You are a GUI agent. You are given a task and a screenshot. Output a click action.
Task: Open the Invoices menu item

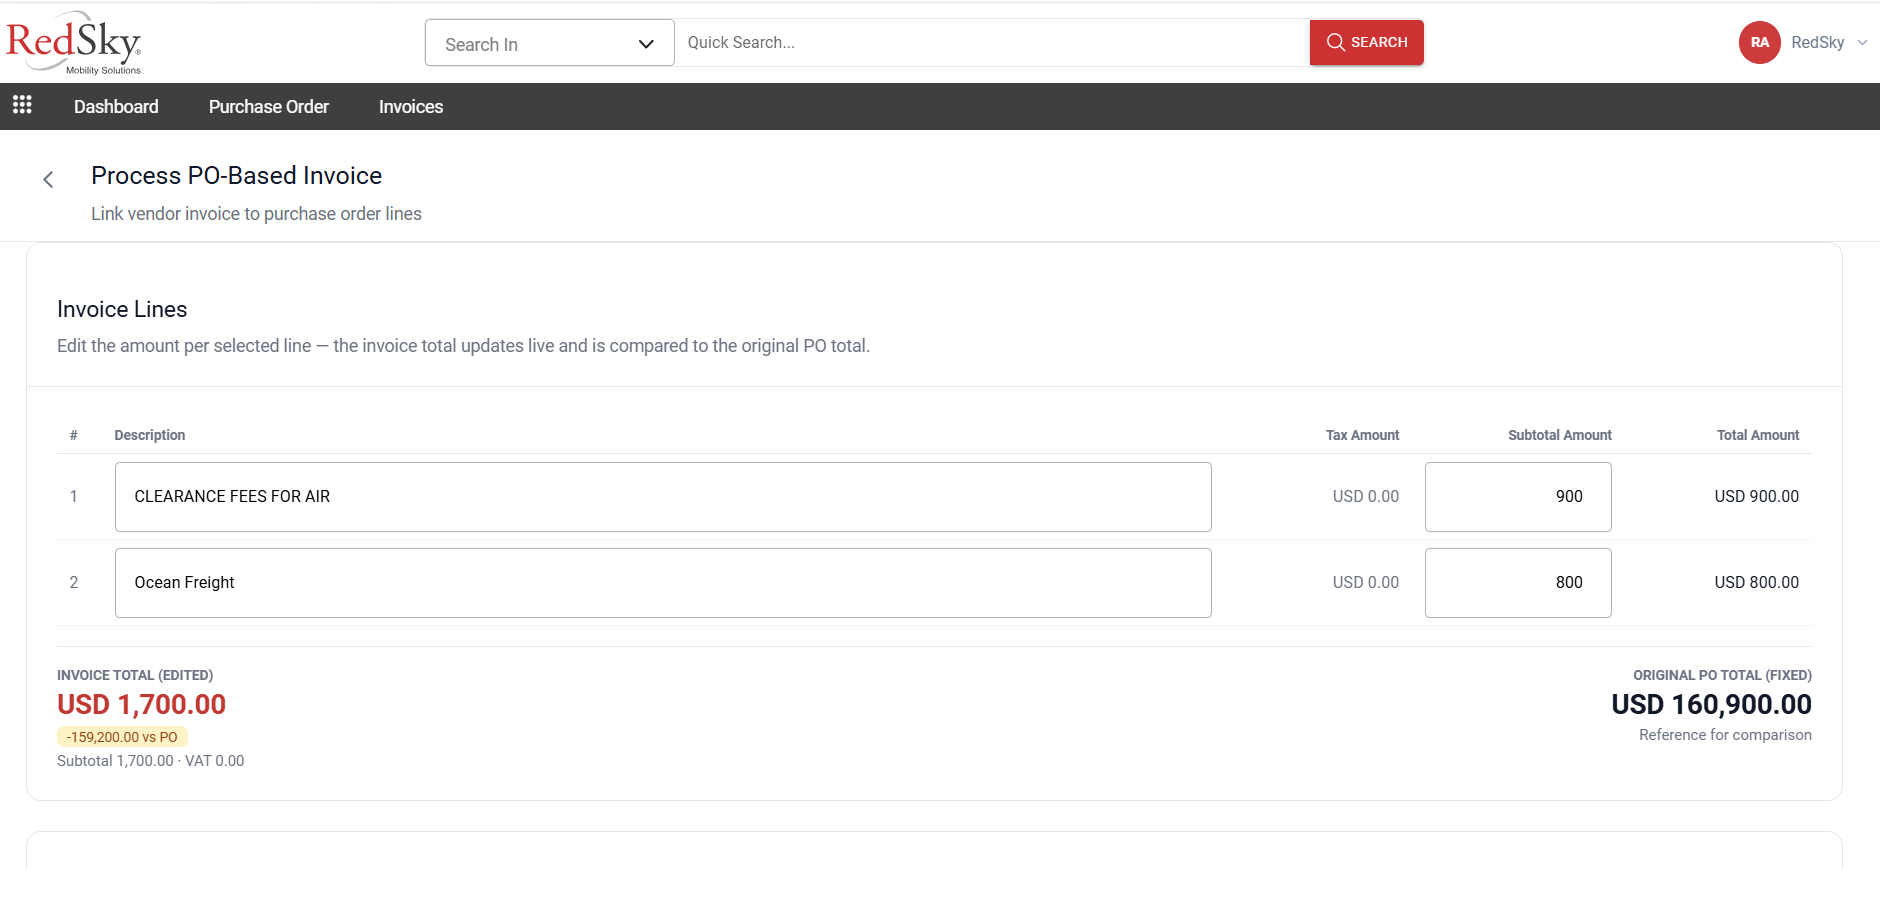(411, 107)
